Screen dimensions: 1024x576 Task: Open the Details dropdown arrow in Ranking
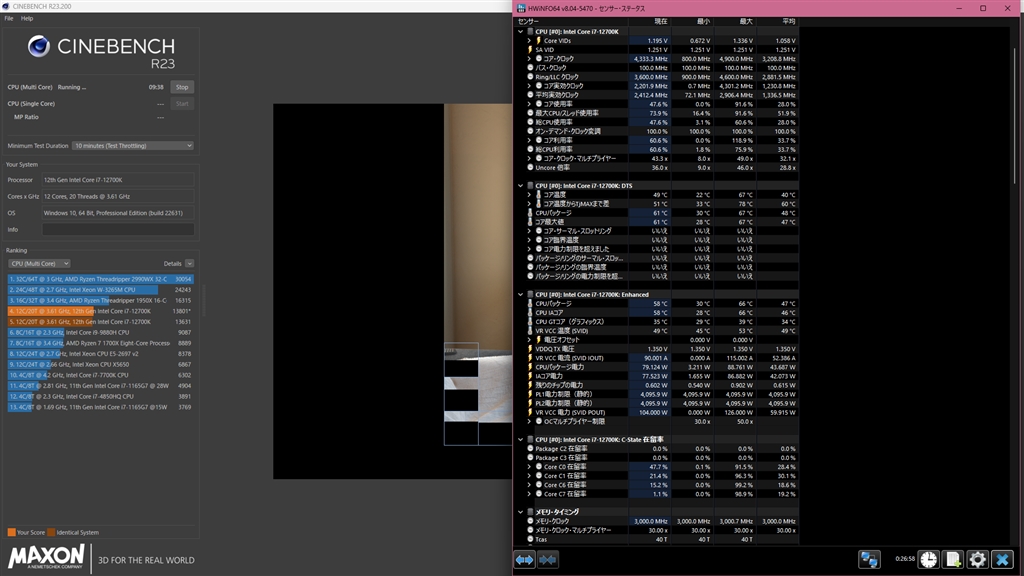[x=189, y=264]
